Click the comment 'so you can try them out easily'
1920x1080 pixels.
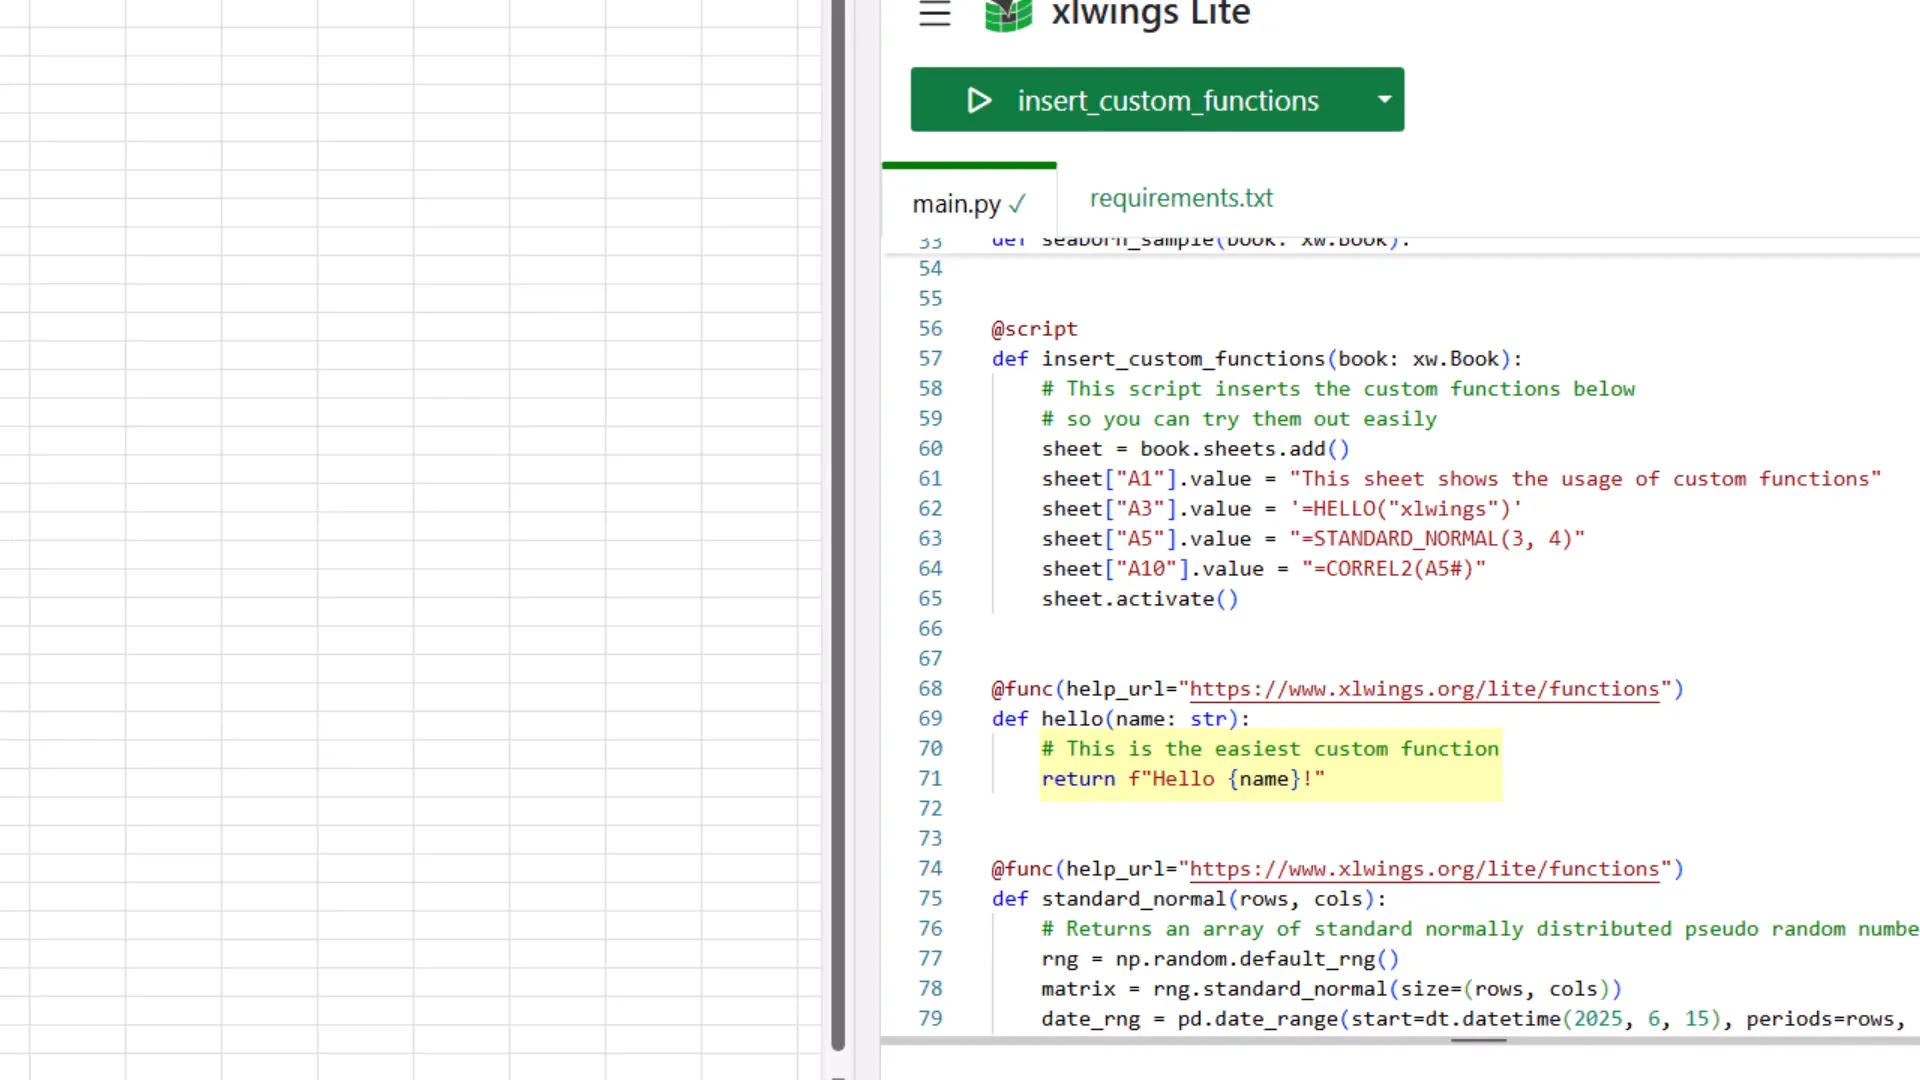[x=1239, y=419]
